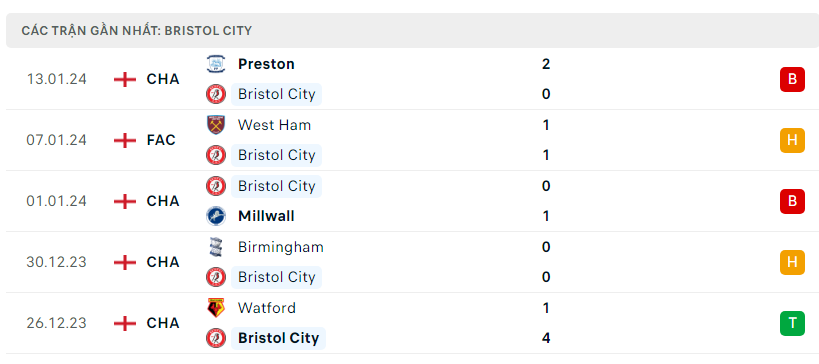This screenshot has width=819, height=364.
Task: Click green T badge for Watford match
Action: click(792, 323)
